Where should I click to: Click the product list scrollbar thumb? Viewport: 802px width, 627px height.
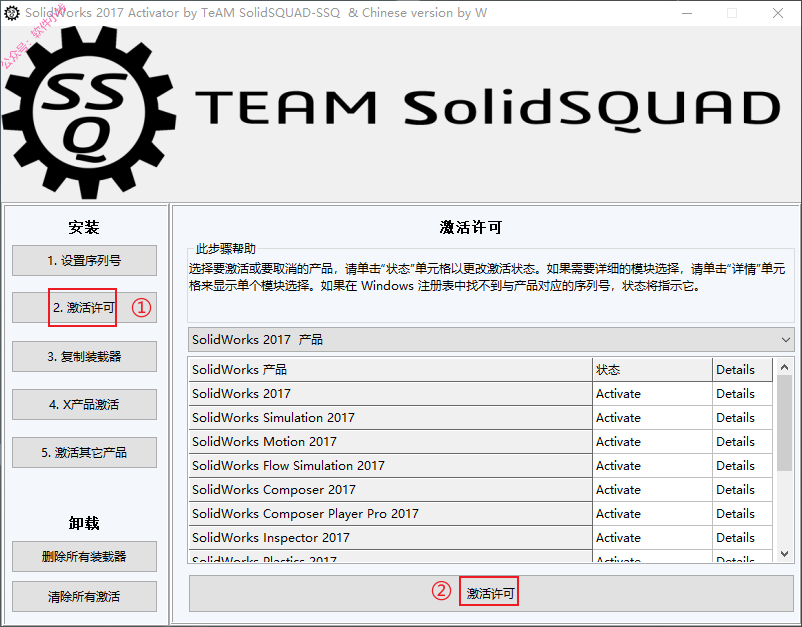pos(785,423)
